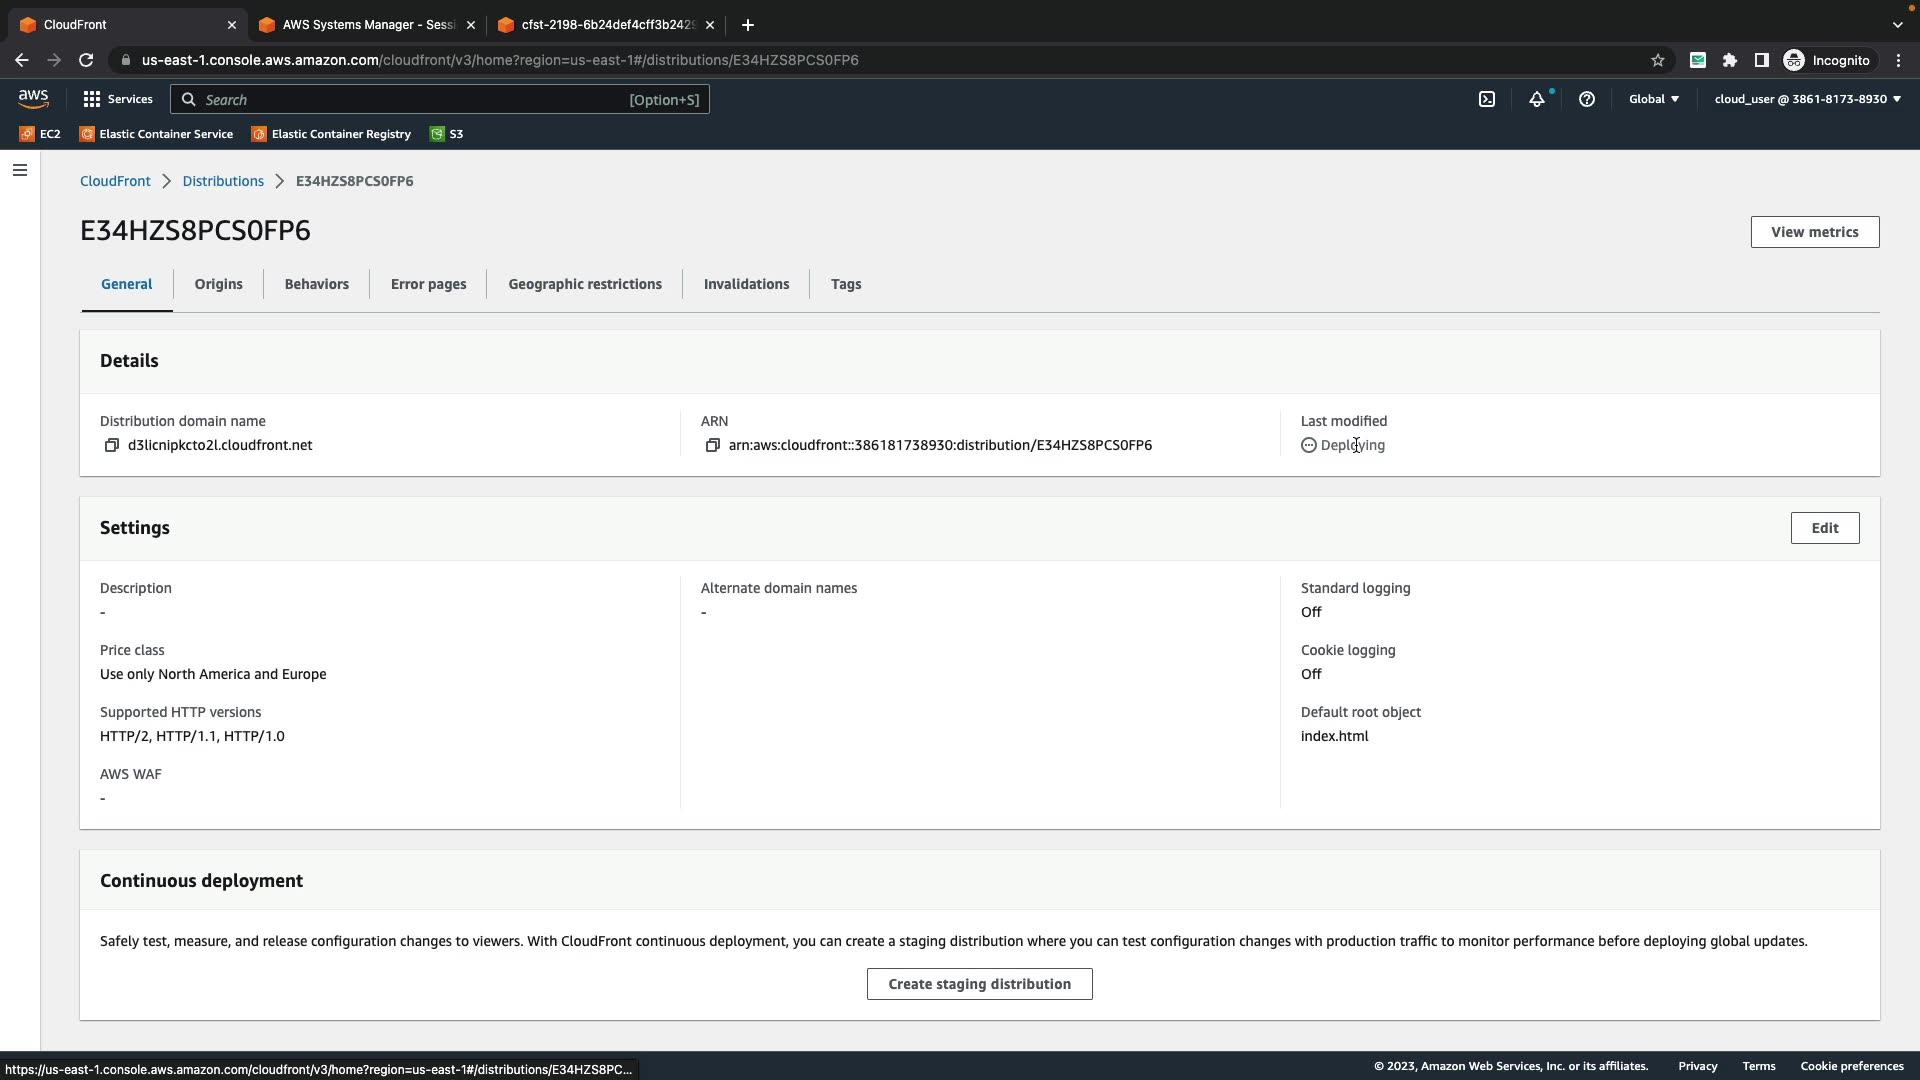Viewport: 1920px width, 1080px height.
Task: Click the AWS logo home icon
Action: click(33, 98)
